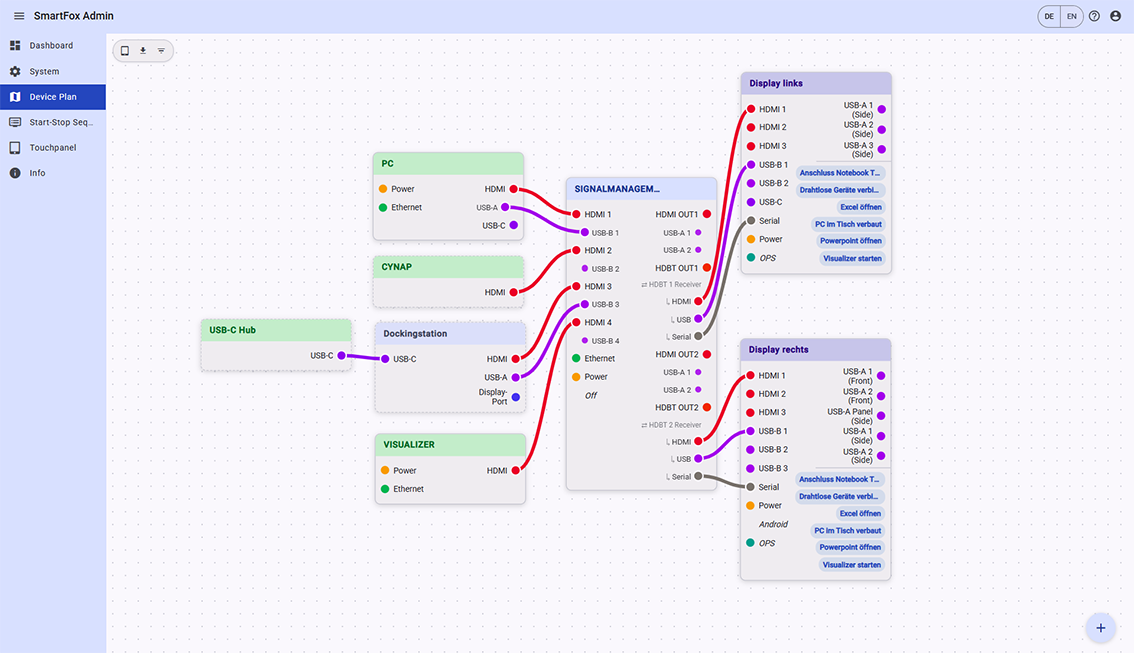
Task: Click the 'Android' label in Display rechts
Action: tap(773, 524)
